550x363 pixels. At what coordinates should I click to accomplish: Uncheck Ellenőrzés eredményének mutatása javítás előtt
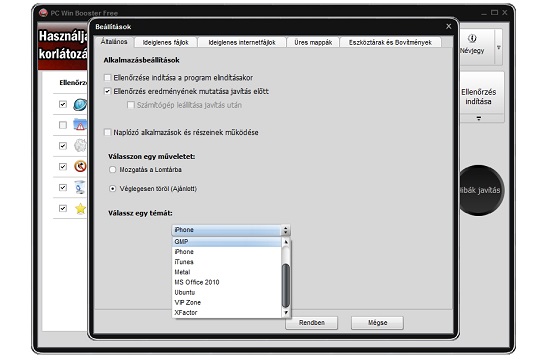point(108,91)
